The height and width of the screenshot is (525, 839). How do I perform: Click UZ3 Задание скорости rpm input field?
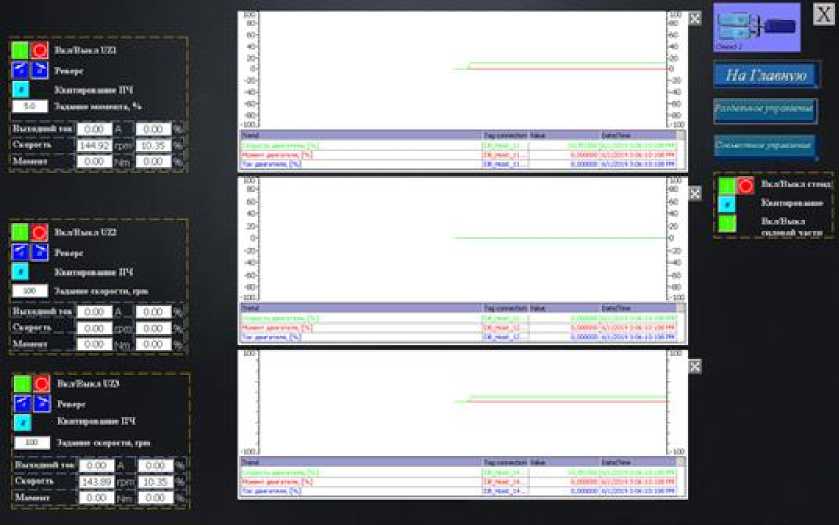[32, 443]
